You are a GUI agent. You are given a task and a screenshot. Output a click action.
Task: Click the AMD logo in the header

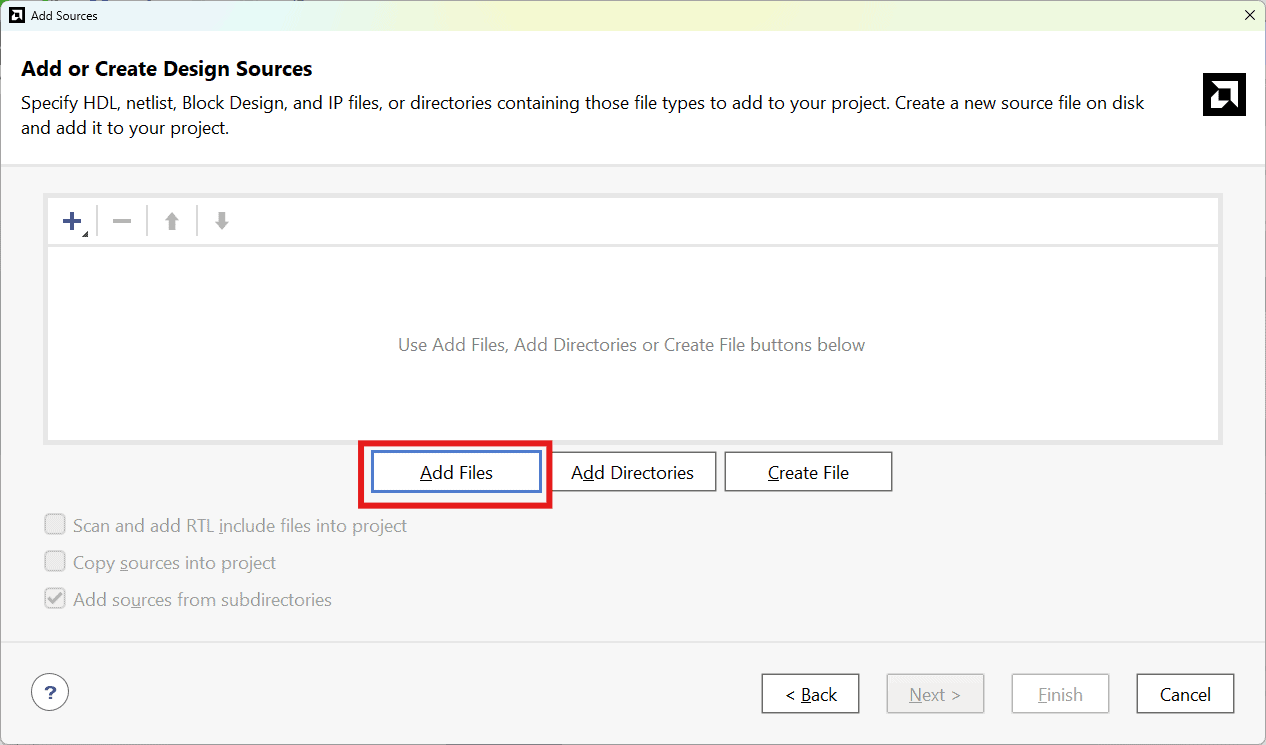1223,95
